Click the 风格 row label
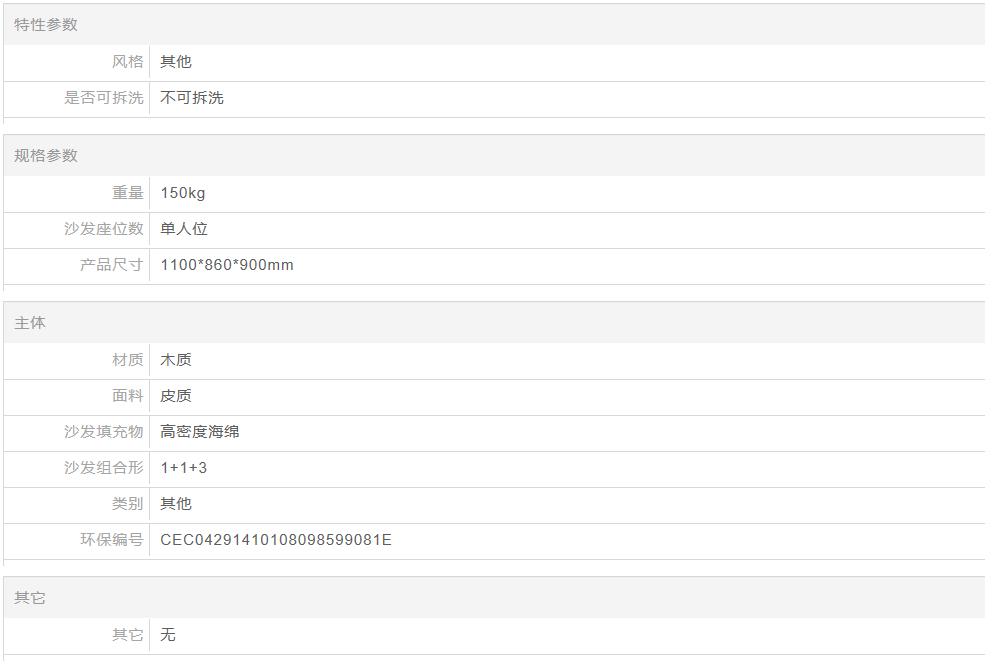The image size is (993, 668). pos(127,62)
